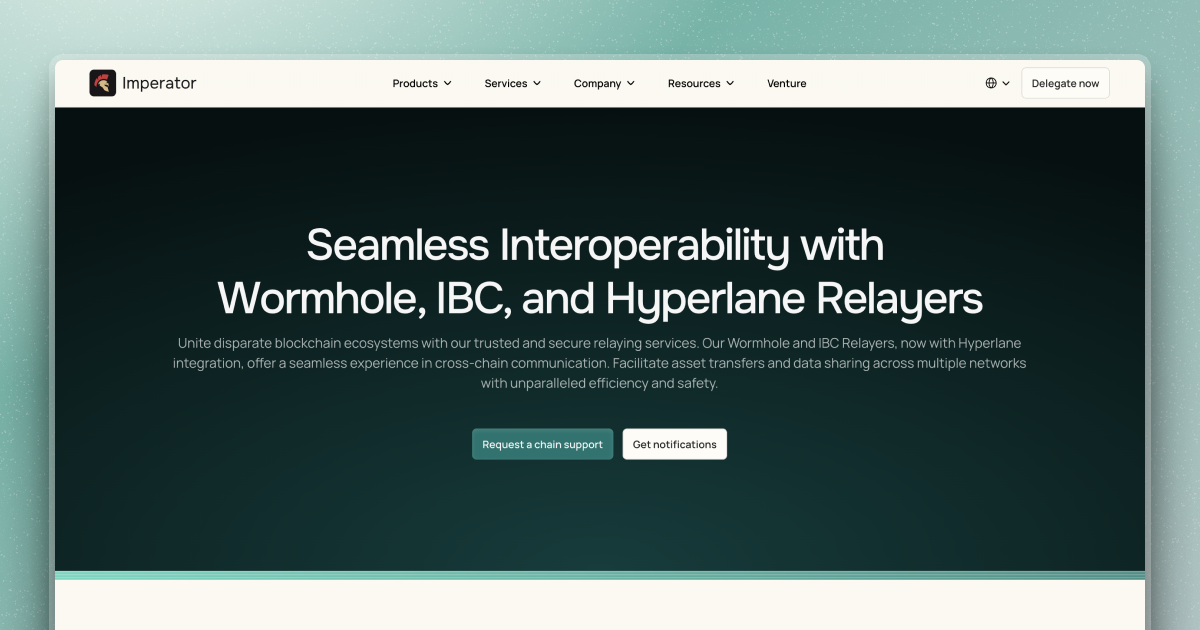This screenshot has height=630, width=1200.
Task: Select Venture in the navigation bar
Action: tap(787, 83)
